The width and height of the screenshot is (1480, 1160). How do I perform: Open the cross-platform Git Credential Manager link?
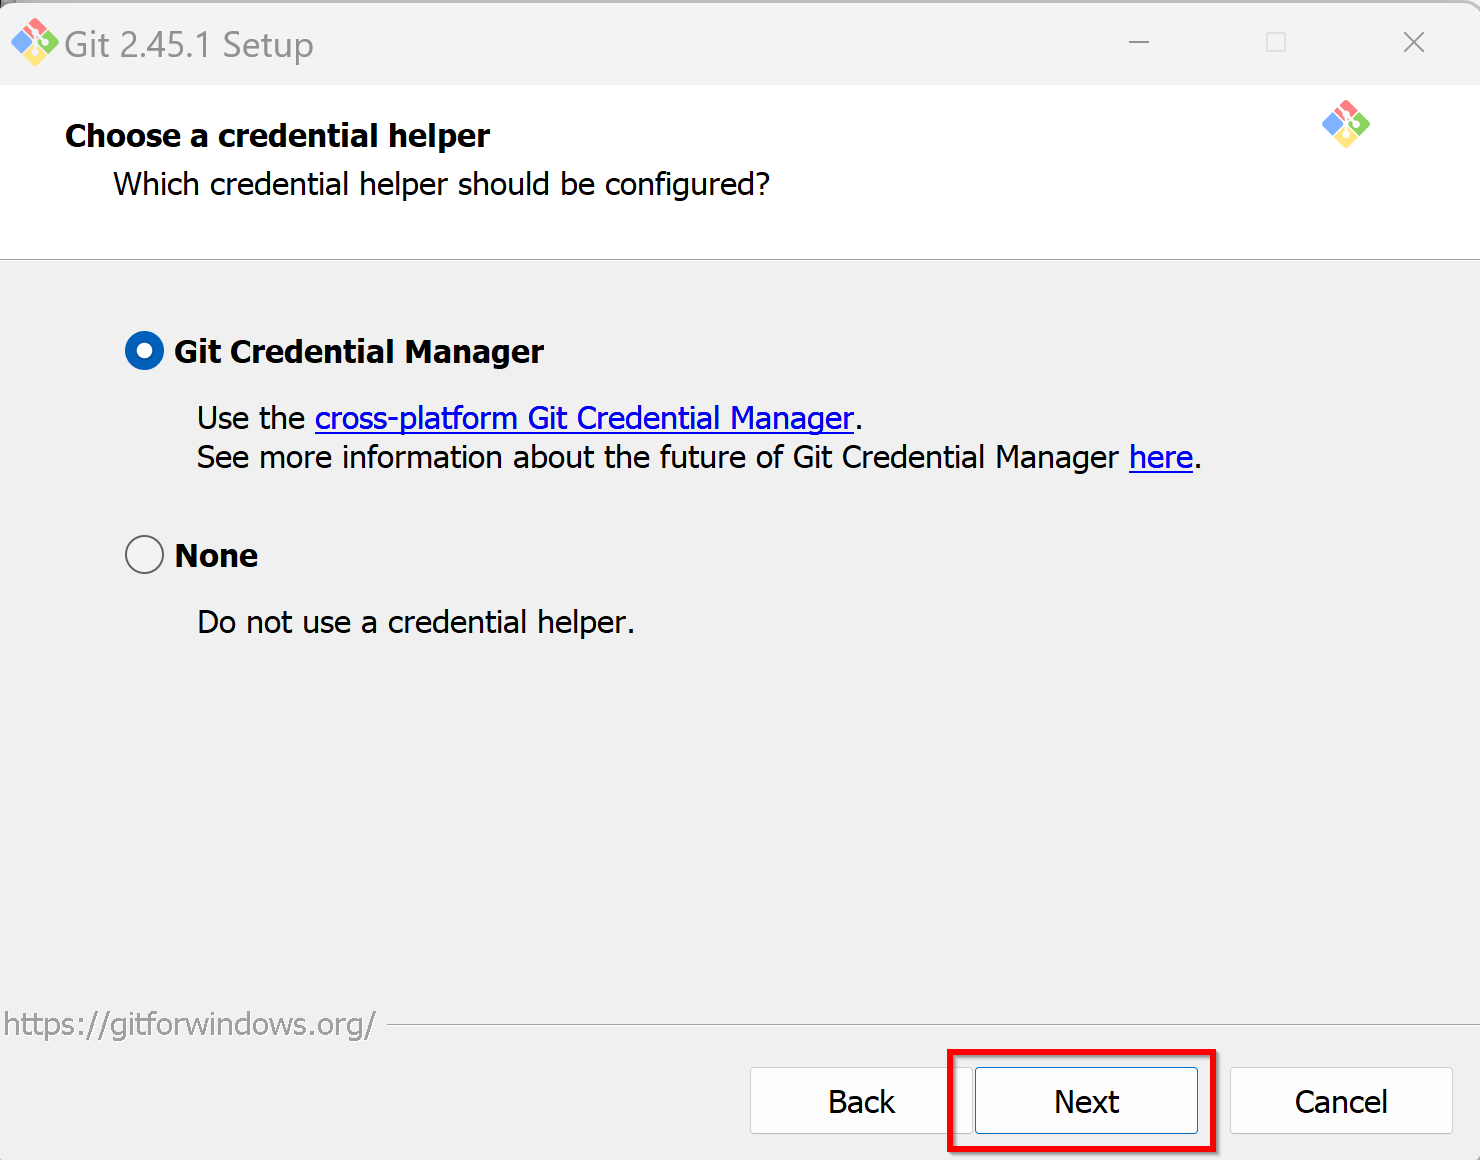click(x=584, y=418)
